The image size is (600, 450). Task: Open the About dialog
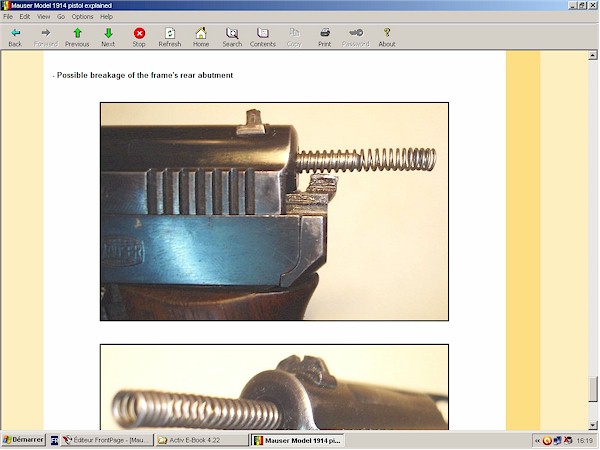[x=387, y=37]
